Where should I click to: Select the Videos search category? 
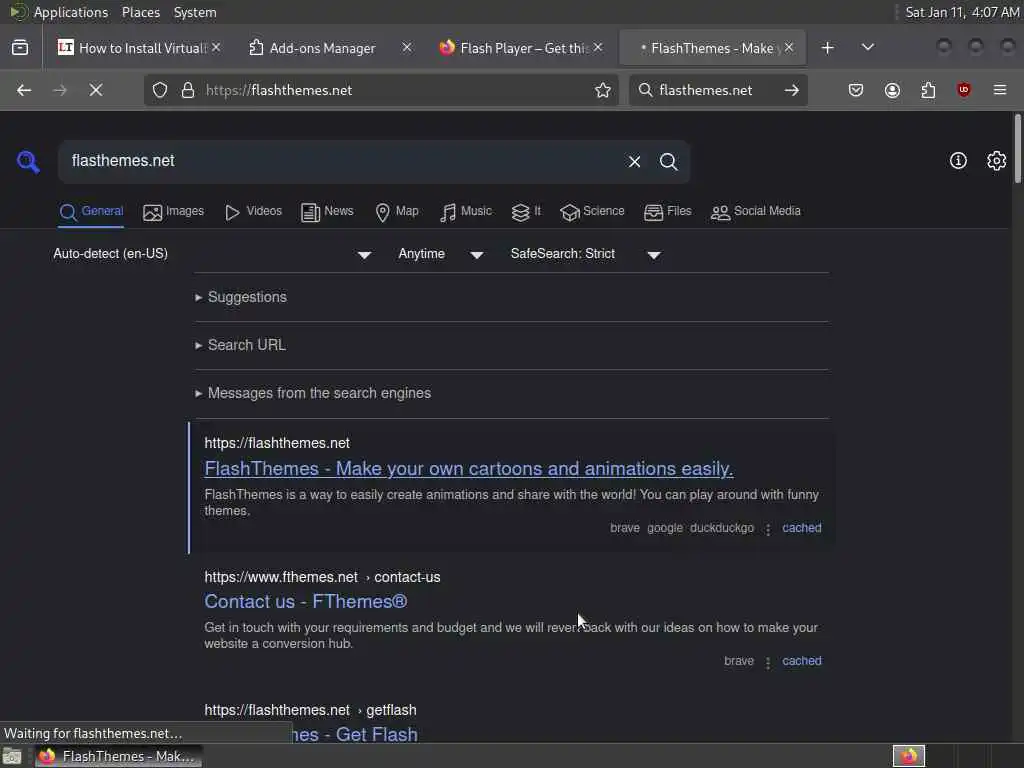pos(253,212)
